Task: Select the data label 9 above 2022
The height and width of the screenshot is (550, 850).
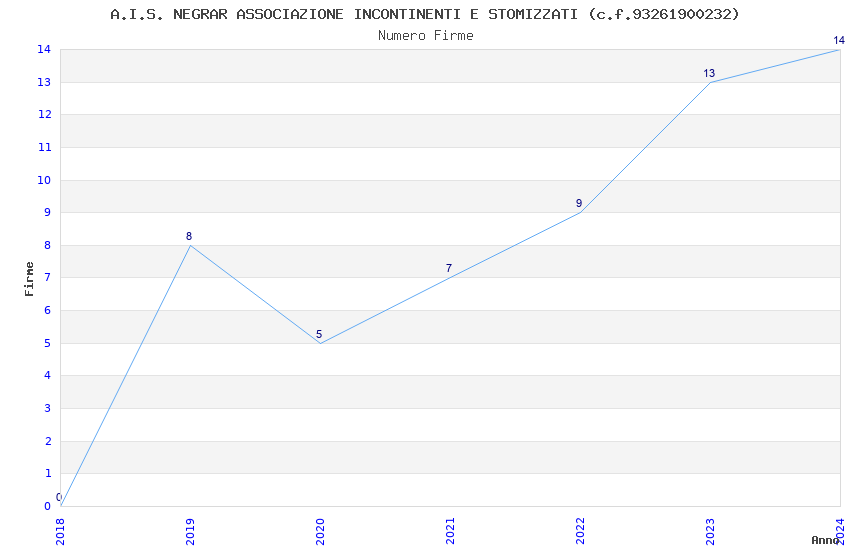Action: pos(579,203)
